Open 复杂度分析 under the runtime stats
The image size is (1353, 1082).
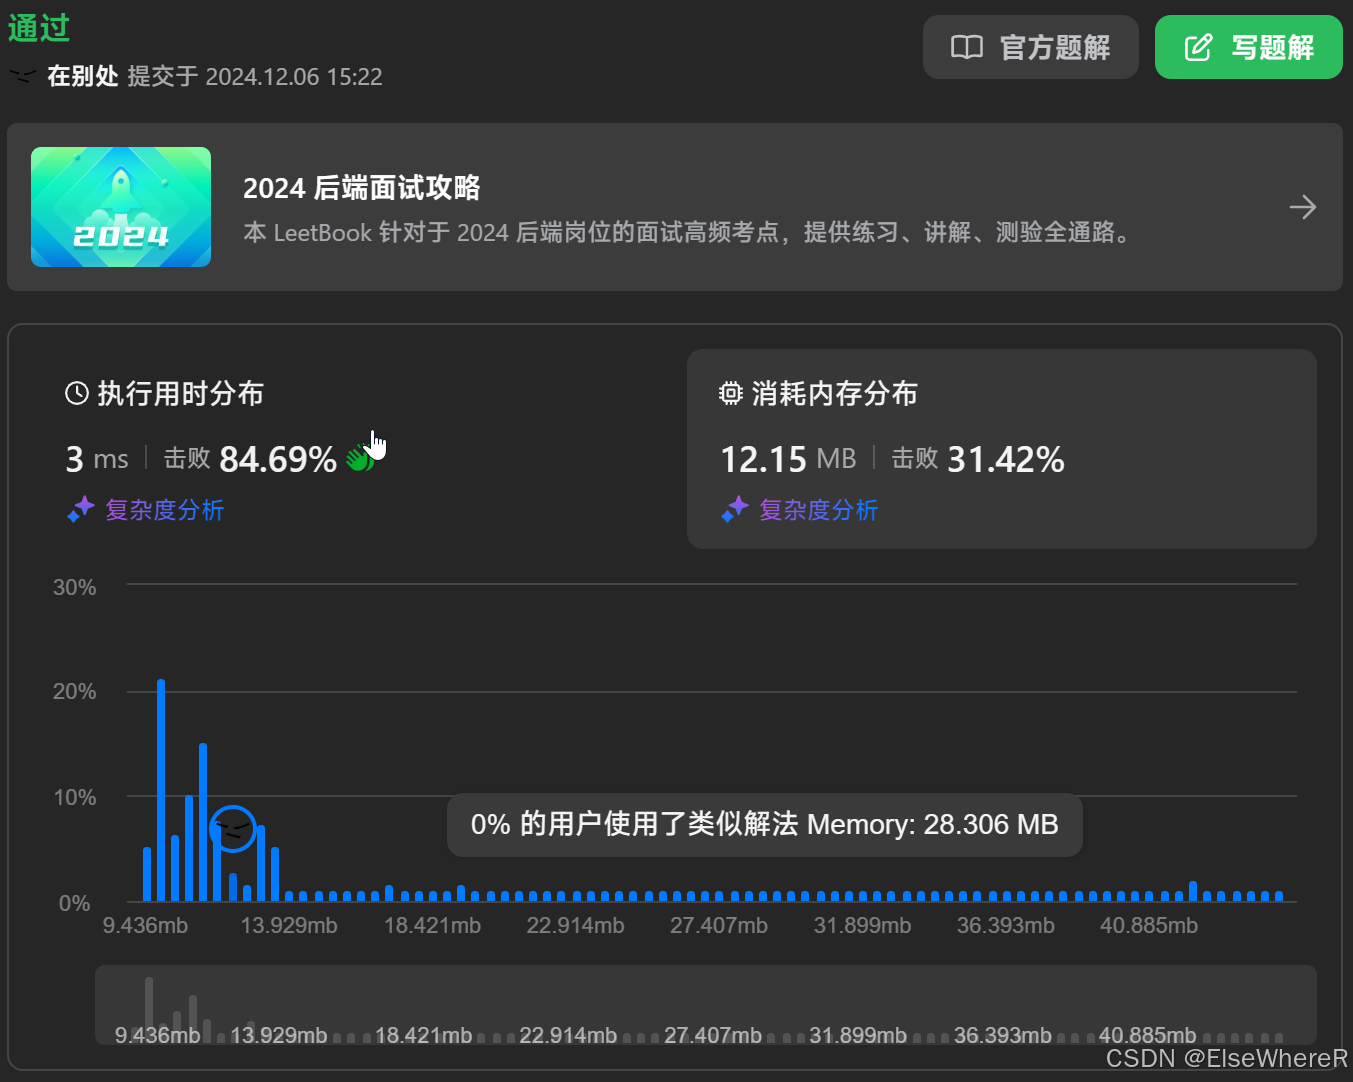[x=164, y=510]
